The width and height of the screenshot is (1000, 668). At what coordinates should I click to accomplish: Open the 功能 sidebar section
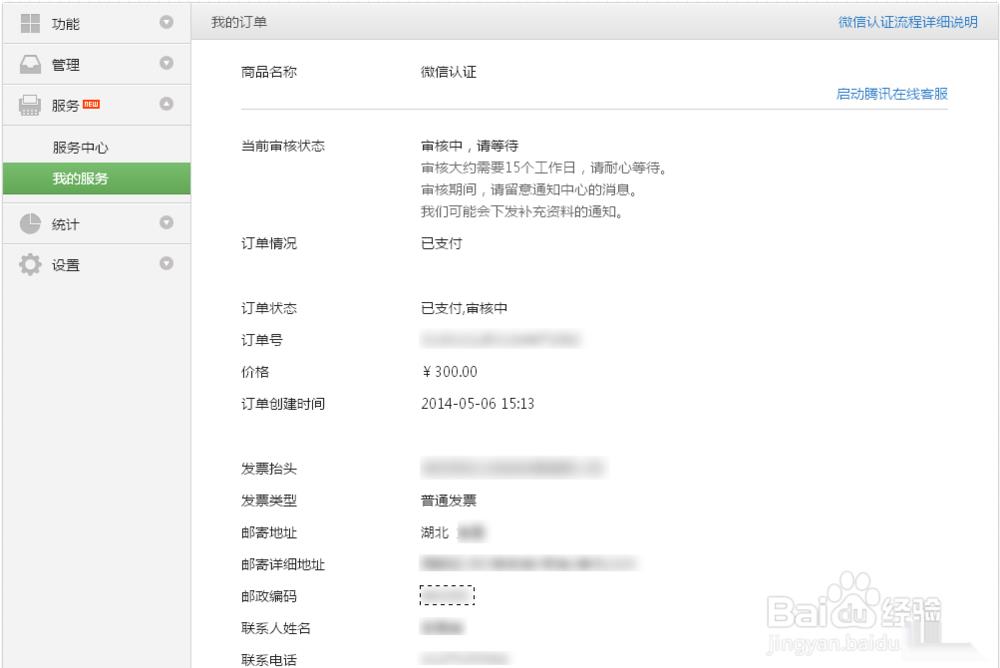(96, 23)
